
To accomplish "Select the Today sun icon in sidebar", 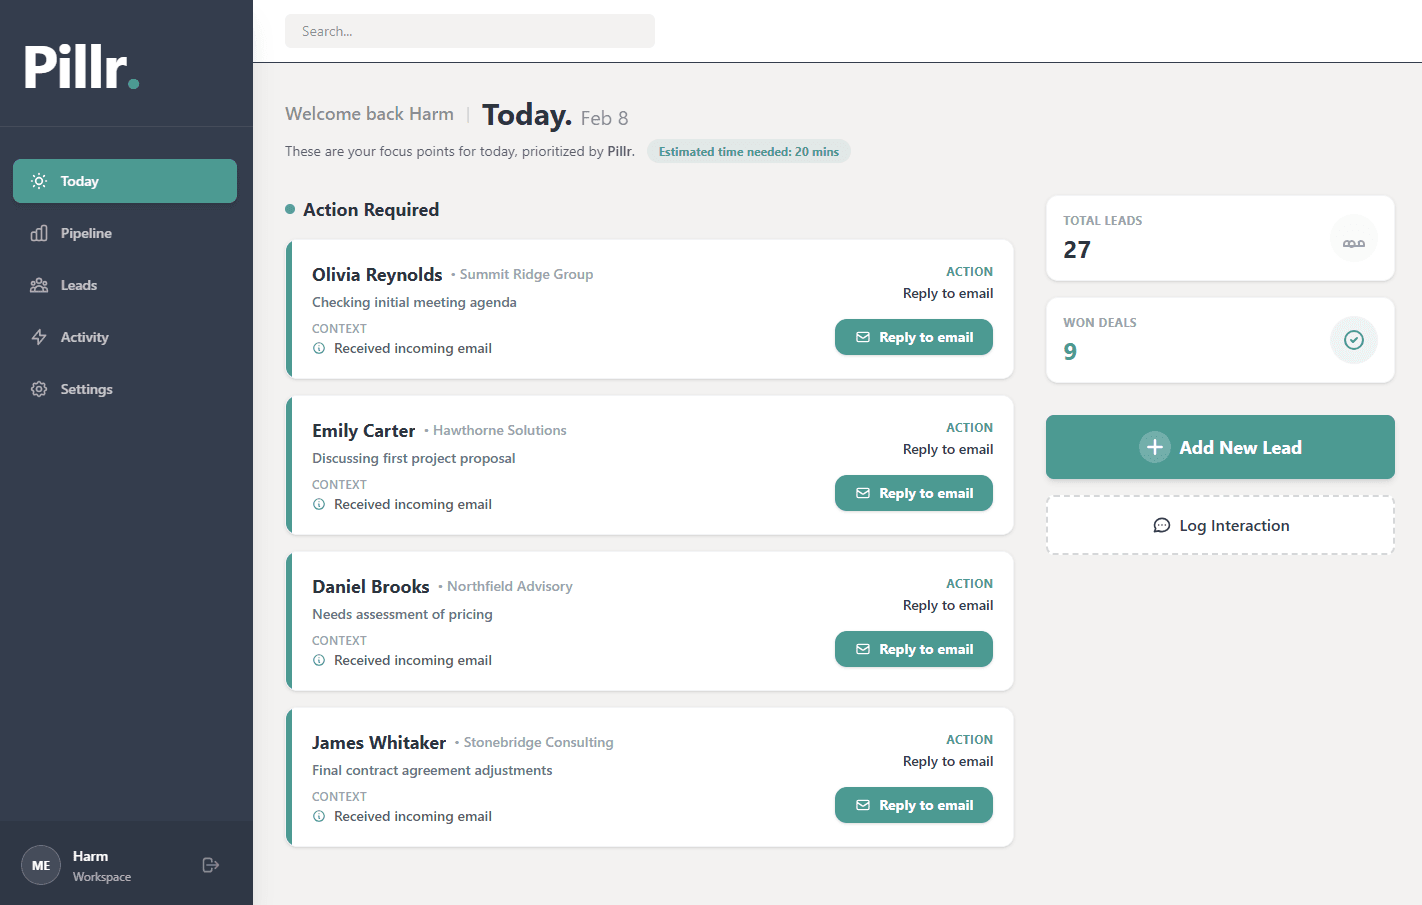I will click(38, 181).
